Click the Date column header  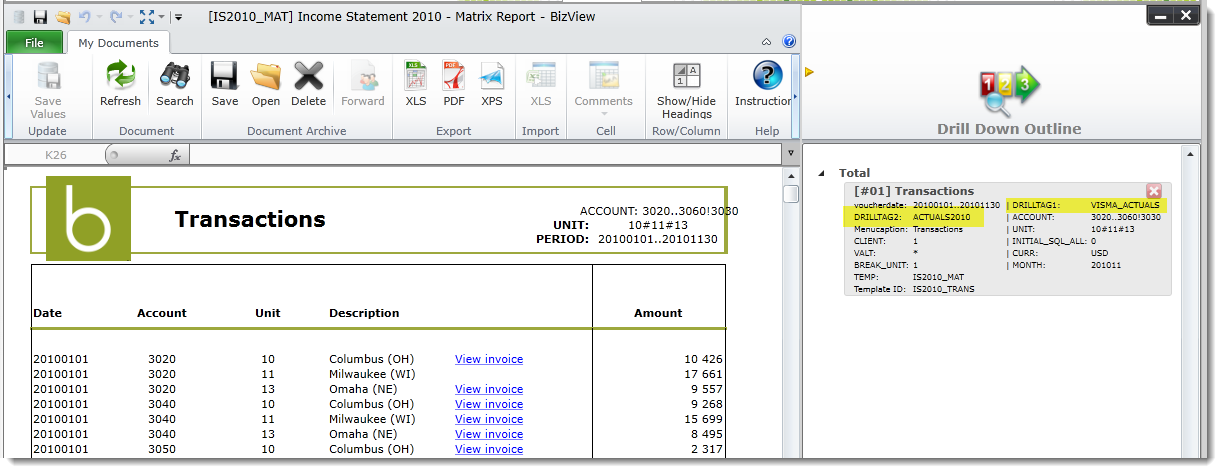pyautogui.click(x=47, y=313)
